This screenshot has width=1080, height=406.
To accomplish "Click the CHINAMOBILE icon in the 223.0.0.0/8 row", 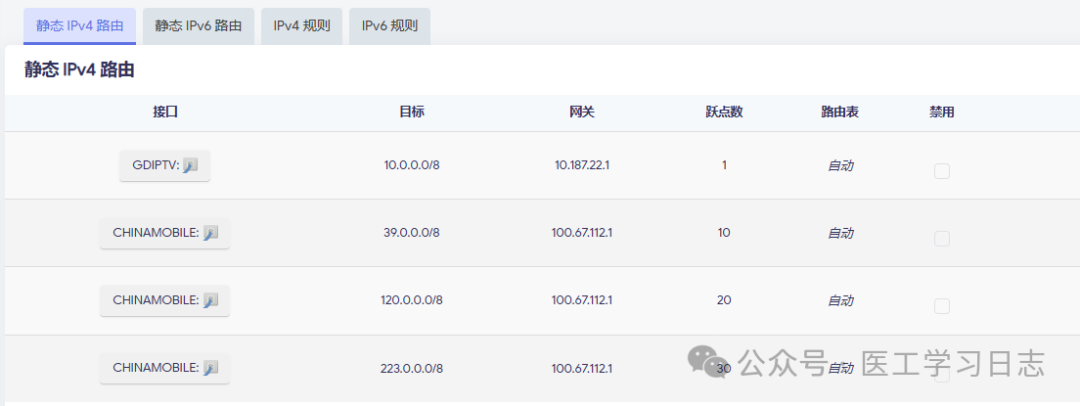I will click(210, 368).
